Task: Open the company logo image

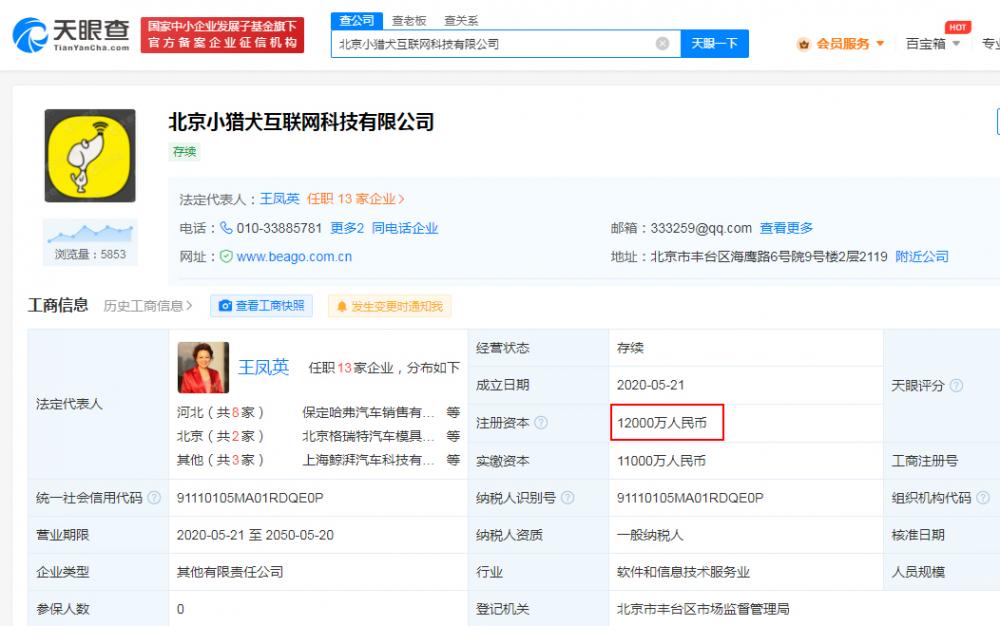Action: (x=90, y=156)
